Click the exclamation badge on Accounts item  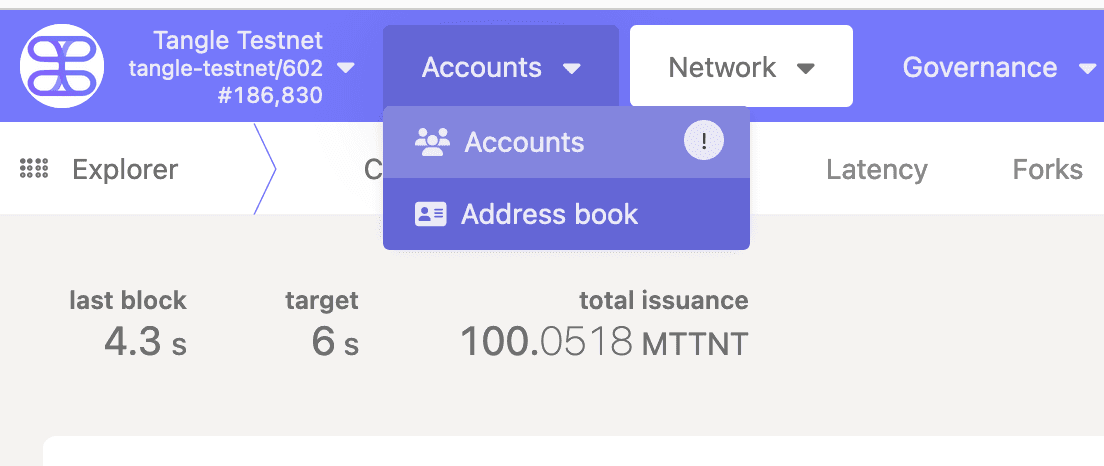[x=703, y=141]
